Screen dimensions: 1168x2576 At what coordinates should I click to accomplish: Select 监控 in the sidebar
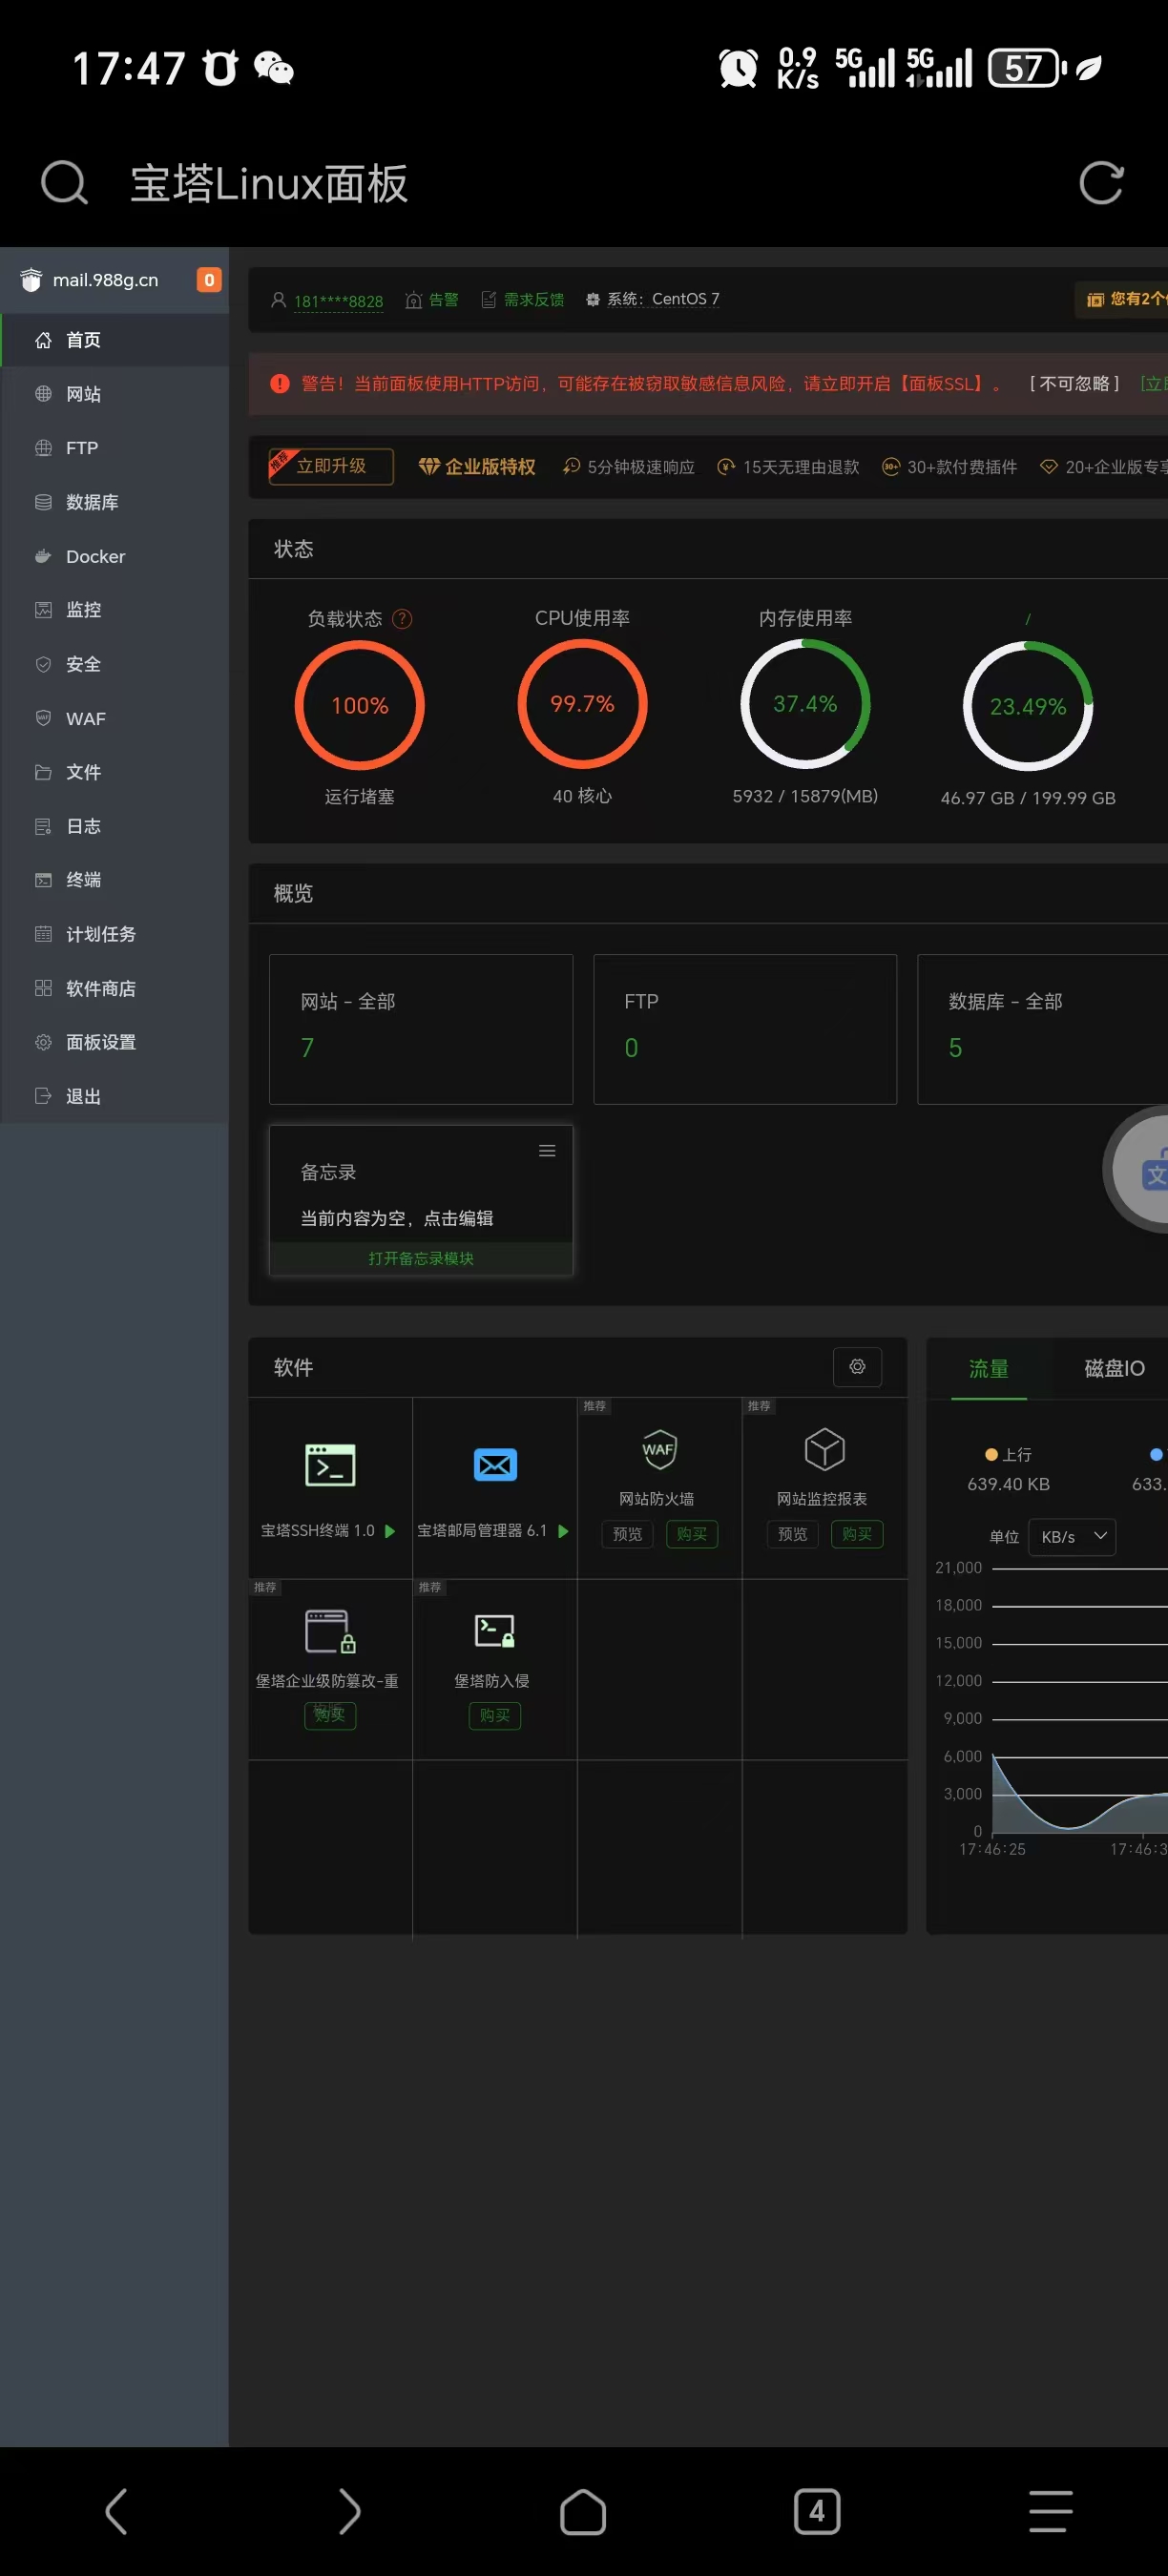pyautogui.click(x=115, y=610)
